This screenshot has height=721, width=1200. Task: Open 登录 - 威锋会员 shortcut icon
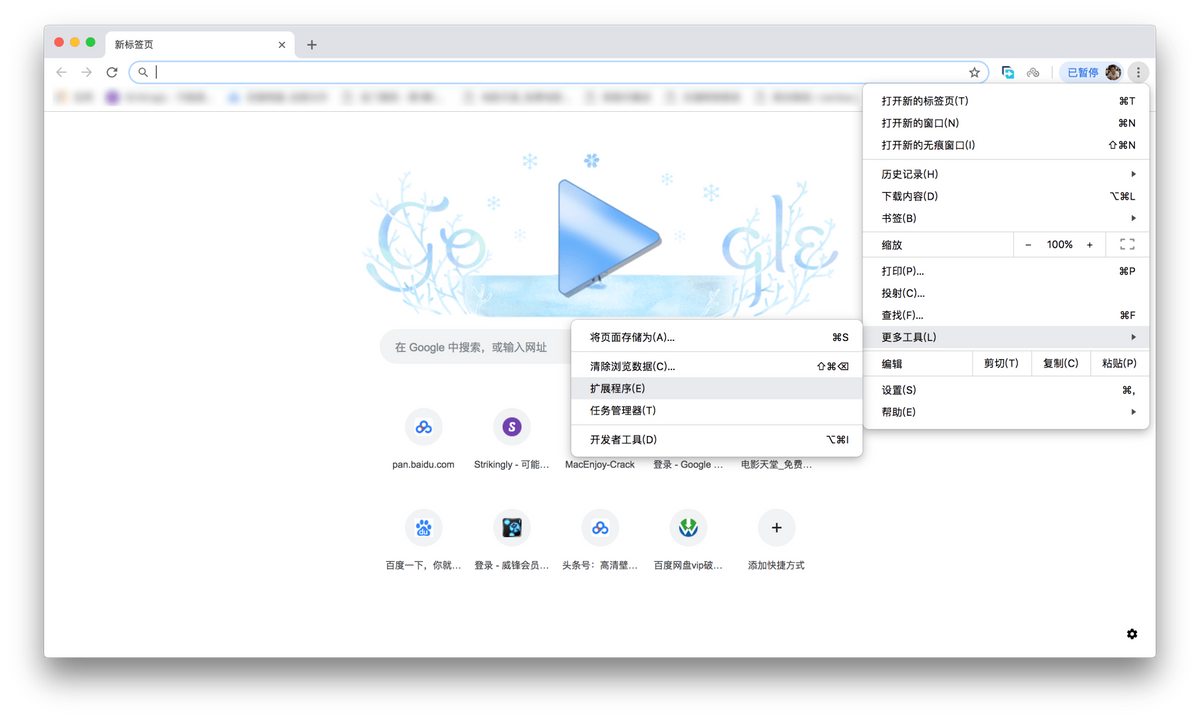pyautogui.click(x=512, y=527)
